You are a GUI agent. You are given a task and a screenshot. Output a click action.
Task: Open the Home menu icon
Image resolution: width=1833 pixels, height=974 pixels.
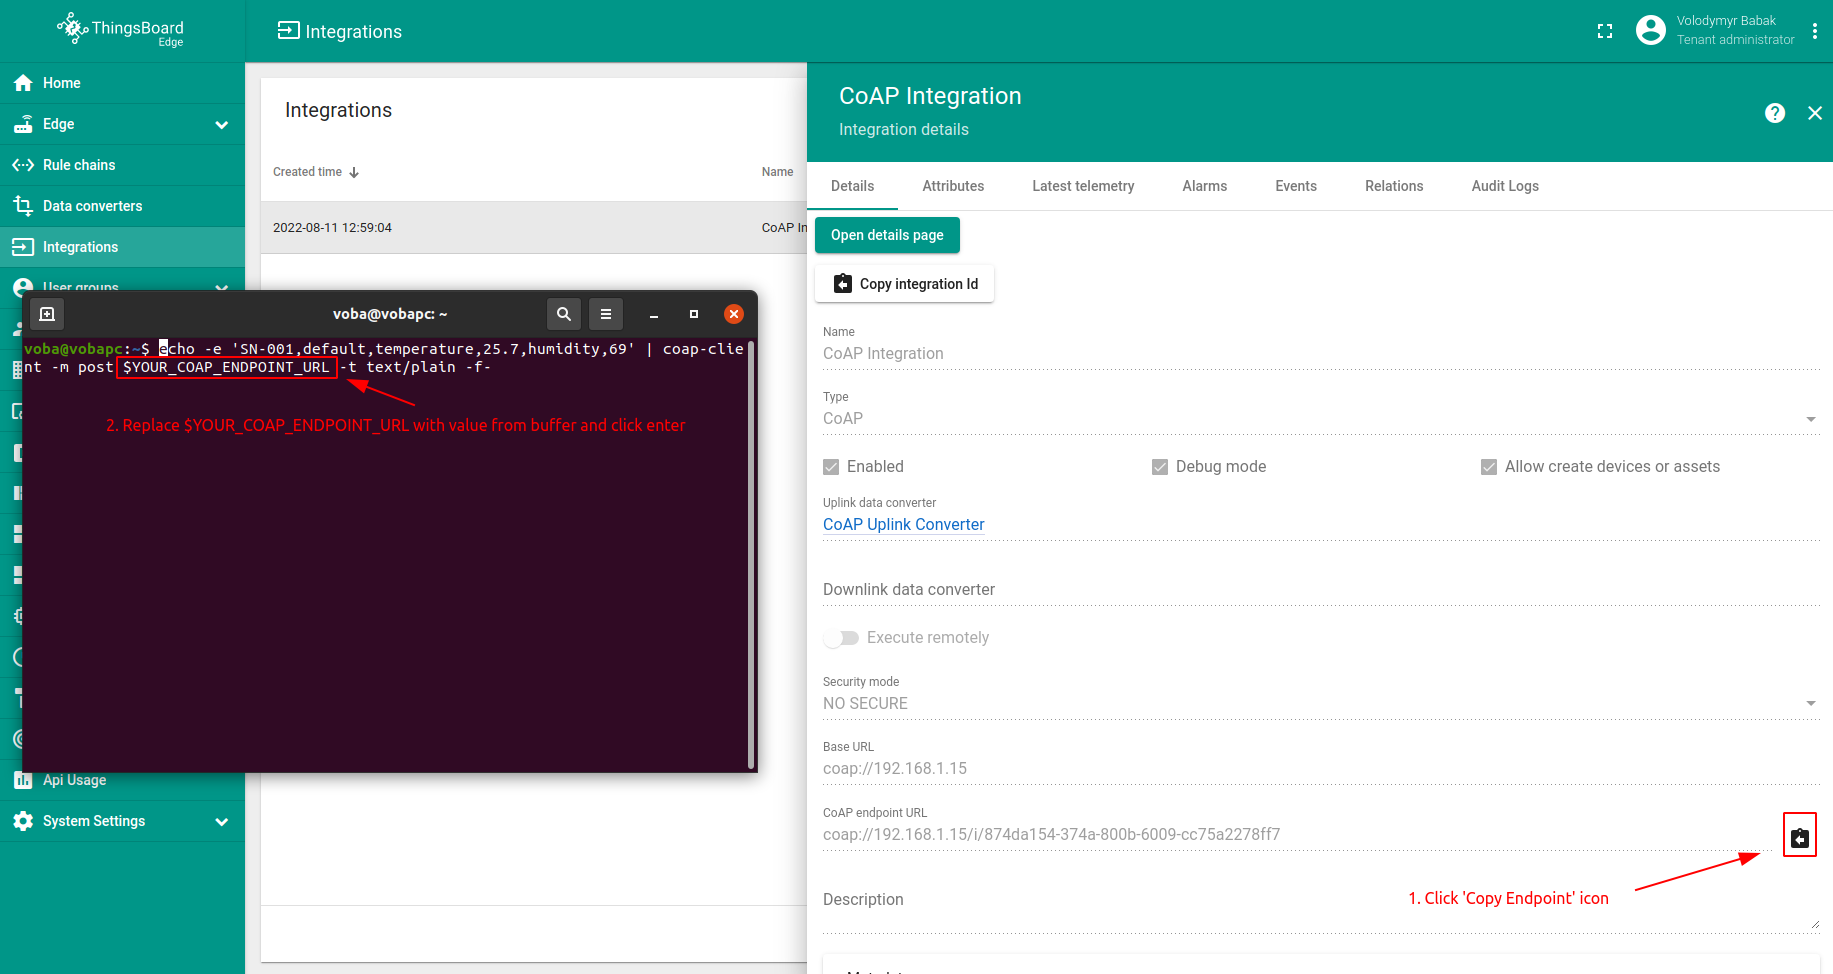pos(23,83)
